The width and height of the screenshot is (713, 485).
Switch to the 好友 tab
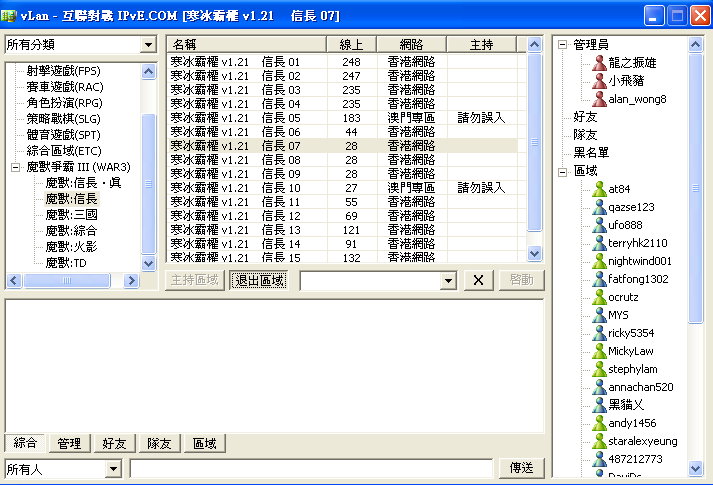coord(114,443)
